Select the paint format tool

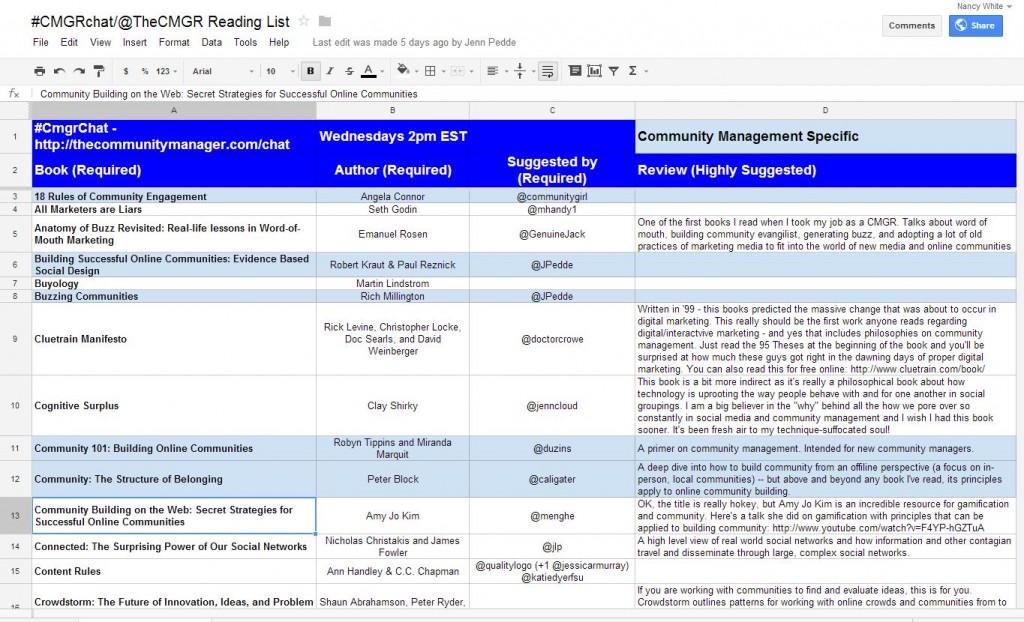click(x=99, y=71)
